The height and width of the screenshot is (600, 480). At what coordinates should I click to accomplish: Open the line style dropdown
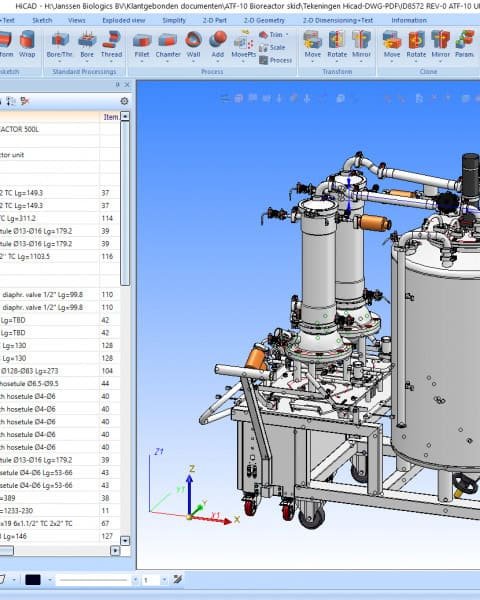pyautogui.click(x=136, y=580)
